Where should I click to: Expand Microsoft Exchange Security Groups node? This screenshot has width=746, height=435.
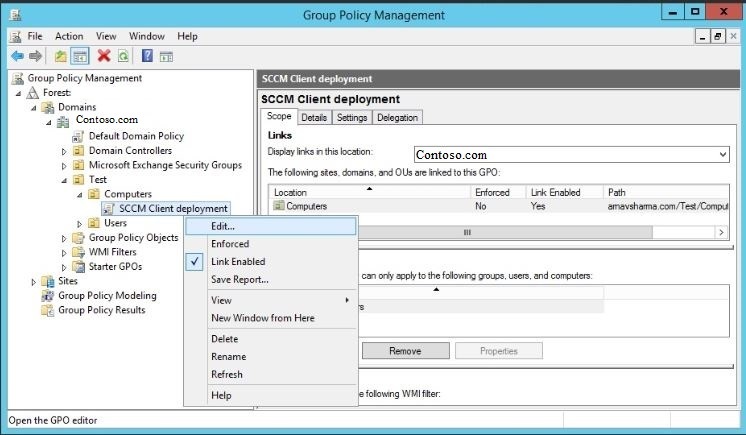[x=64, y=166]
